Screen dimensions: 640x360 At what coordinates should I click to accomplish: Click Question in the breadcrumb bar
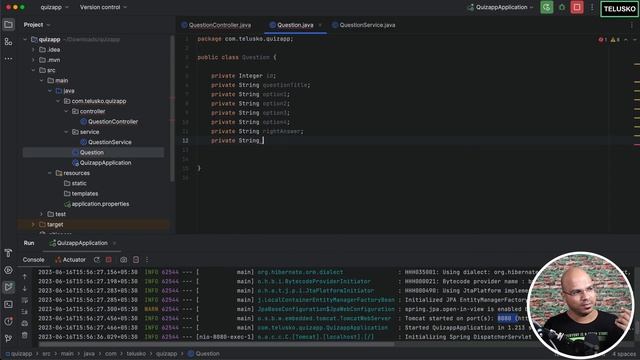(204, 354)
